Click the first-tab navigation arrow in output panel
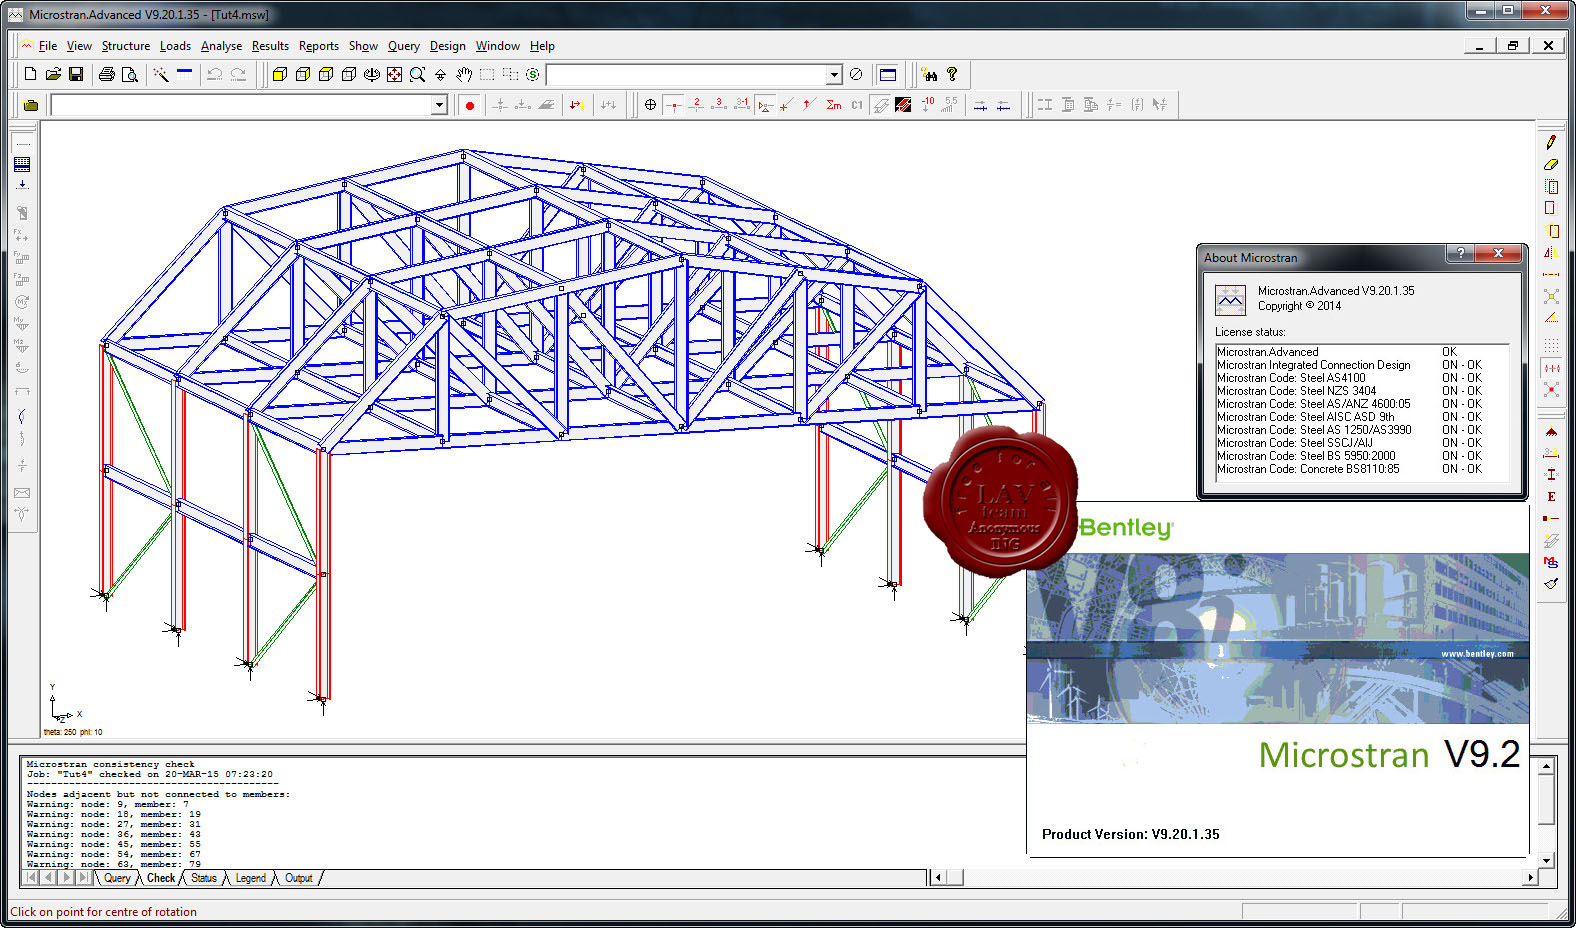Screen dimensions: 1576x928 (31, 878)
